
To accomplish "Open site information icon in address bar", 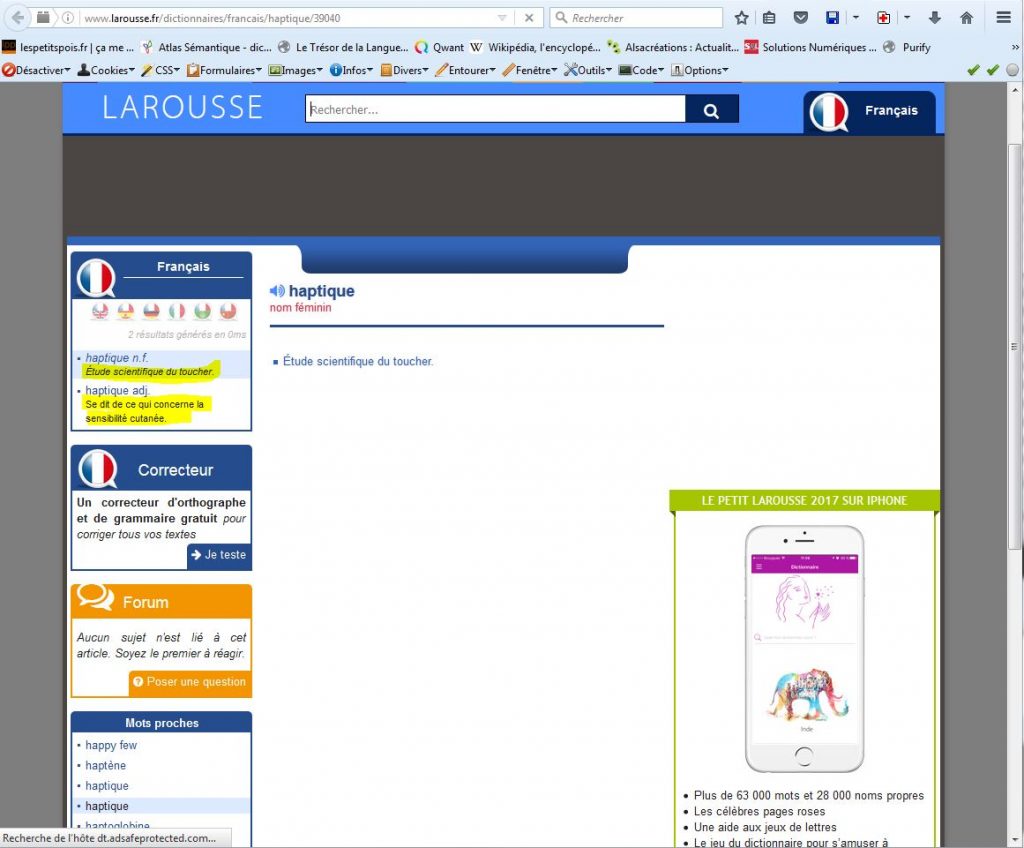I will pyautogui.click(x=67, y=18).
